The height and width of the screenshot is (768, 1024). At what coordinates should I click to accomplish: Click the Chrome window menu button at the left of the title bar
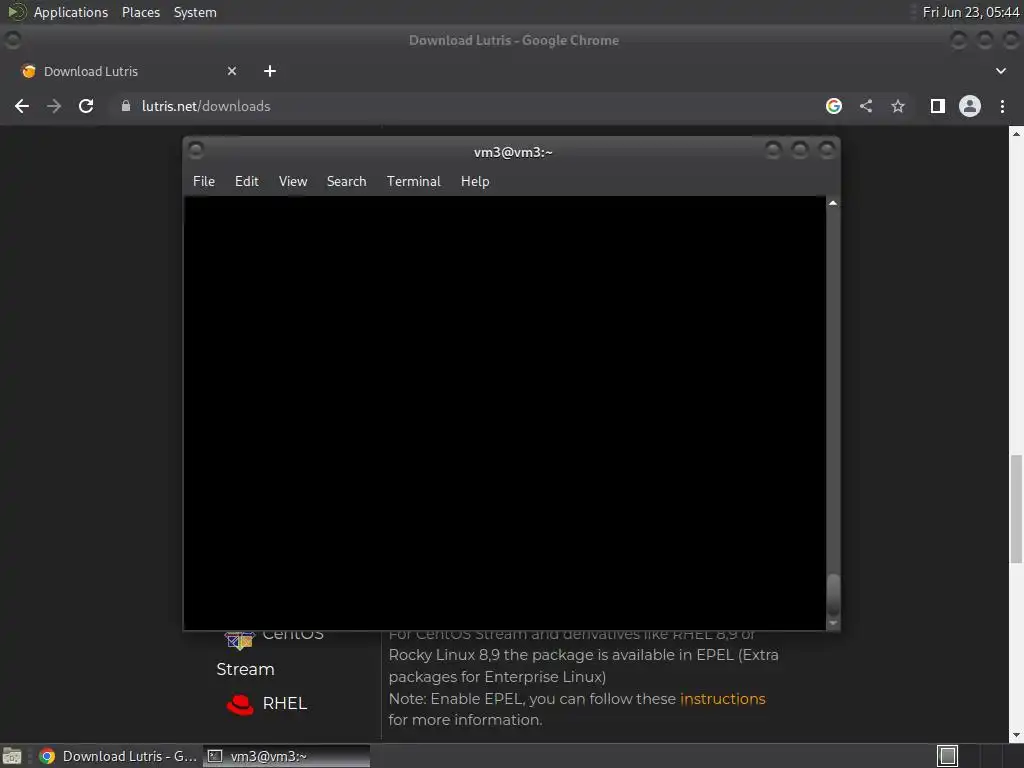(12, 40)
